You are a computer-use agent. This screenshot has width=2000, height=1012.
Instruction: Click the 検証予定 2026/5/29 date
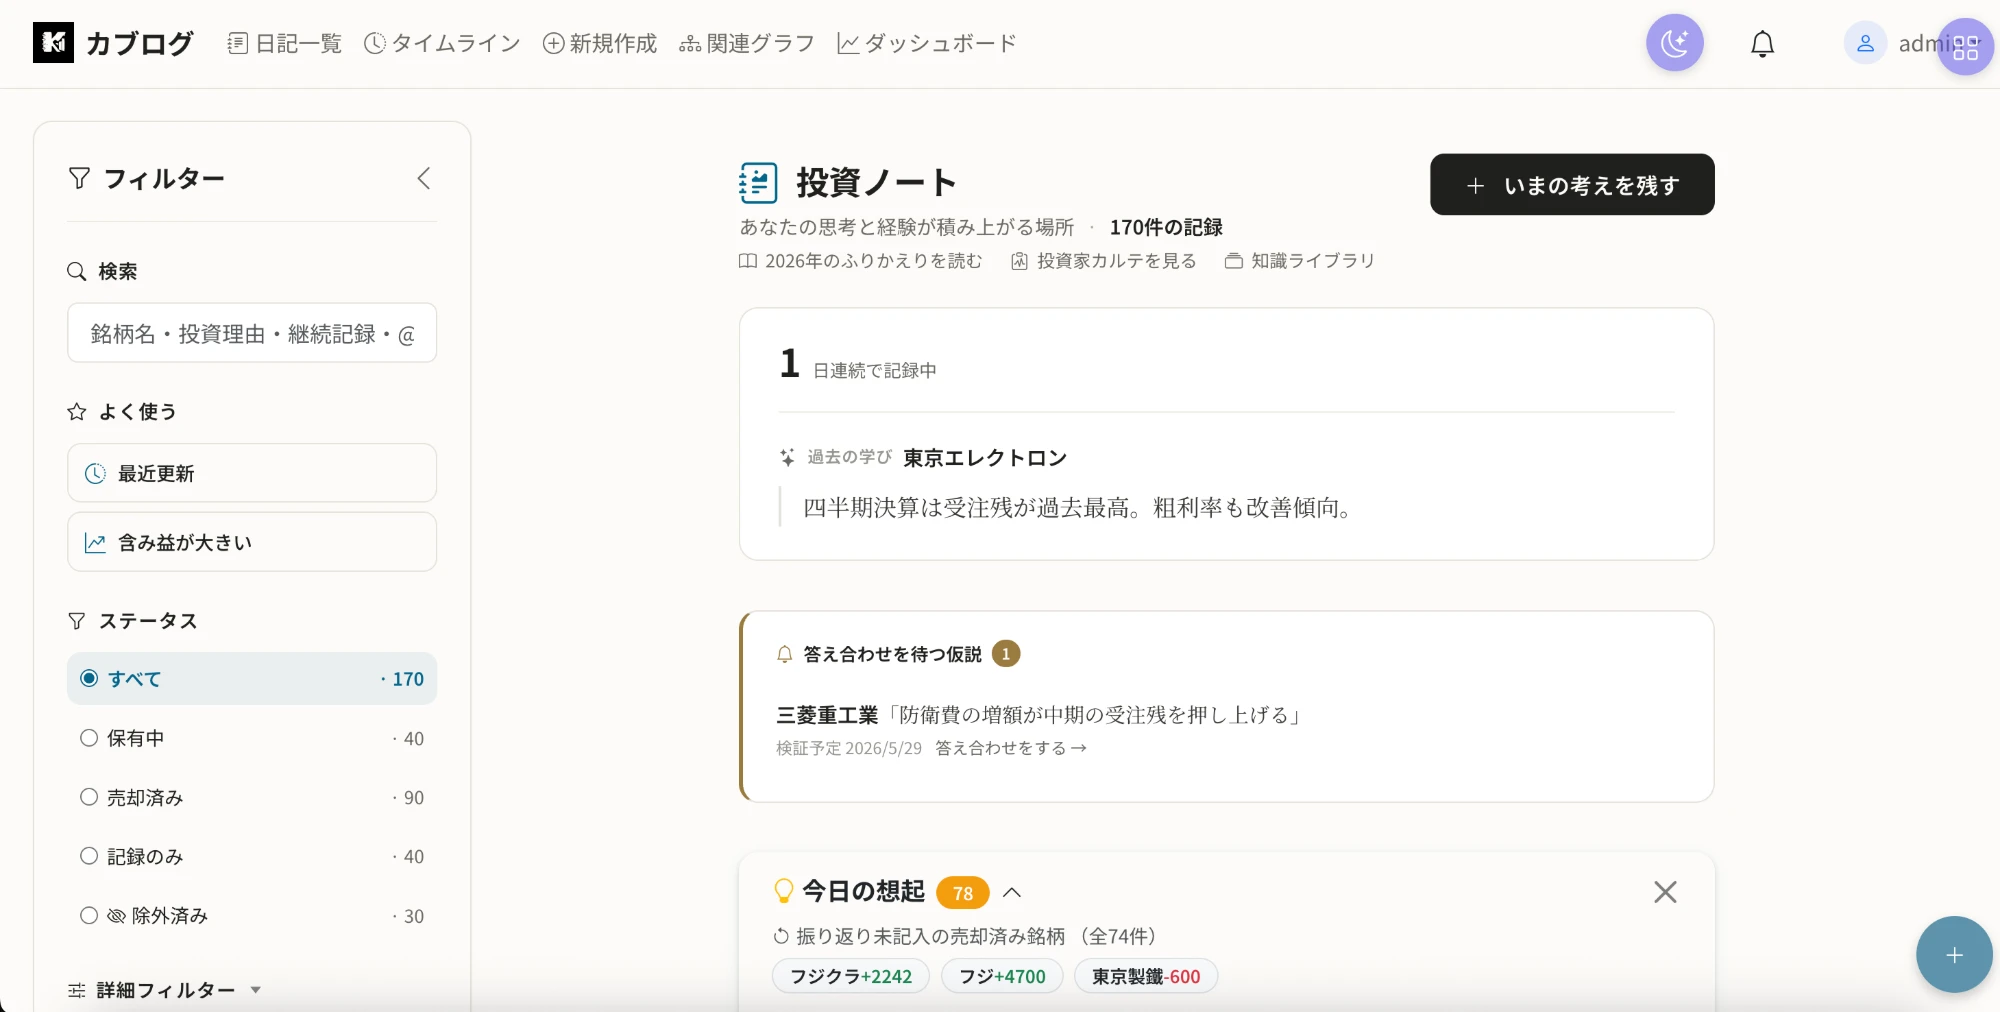click(849, 748)
